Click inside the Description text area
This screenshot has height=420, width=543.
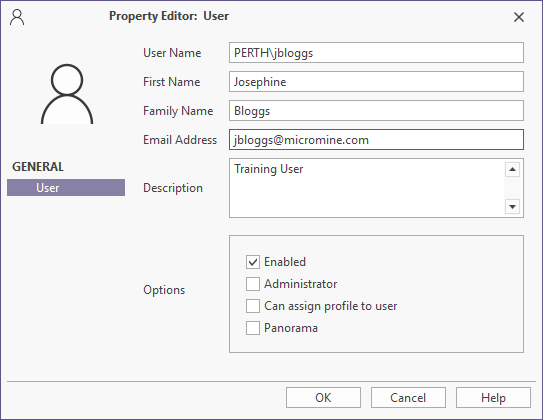[366, 188]
